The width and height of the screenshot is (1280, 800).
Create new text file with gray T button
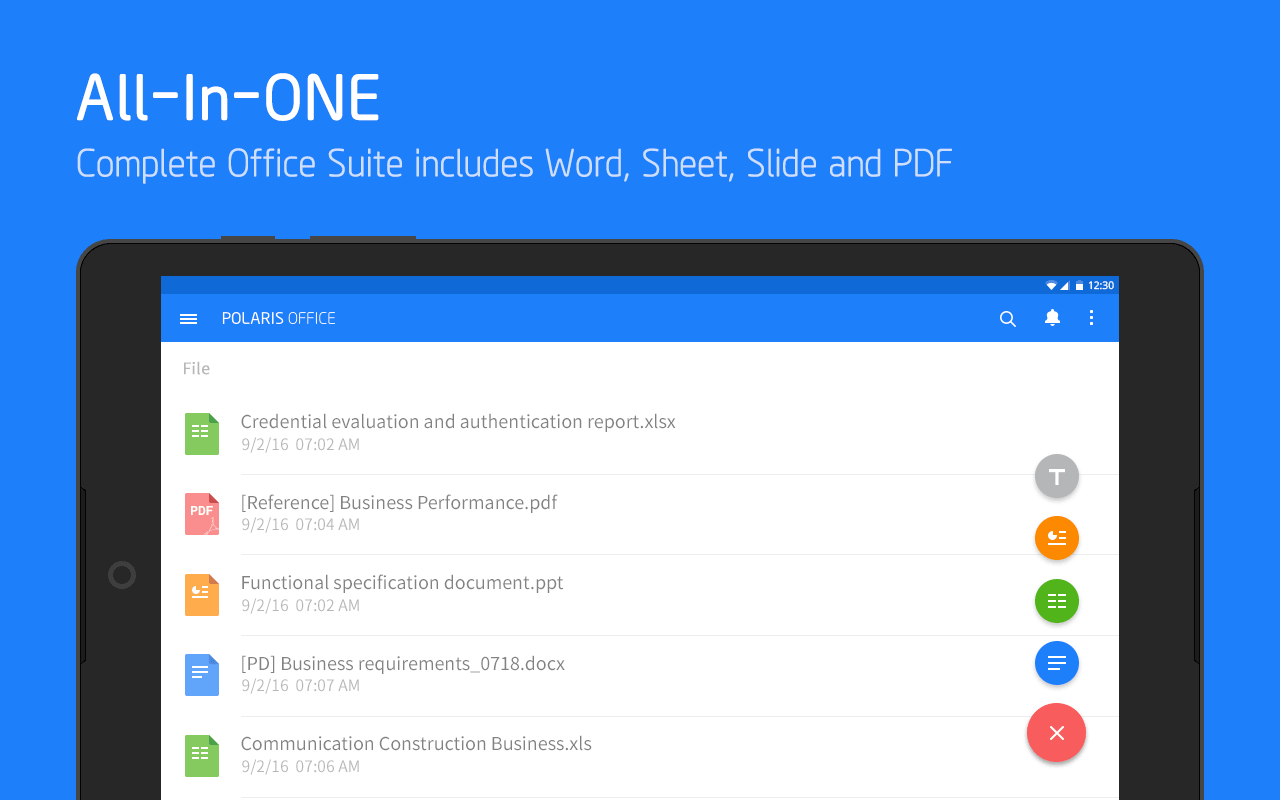coord(1057,476)
